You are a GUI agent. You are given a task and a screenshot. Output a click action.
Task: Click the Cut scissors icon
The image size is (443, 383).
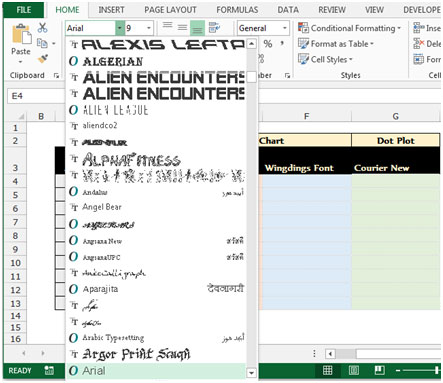click(x=42, y=27)
